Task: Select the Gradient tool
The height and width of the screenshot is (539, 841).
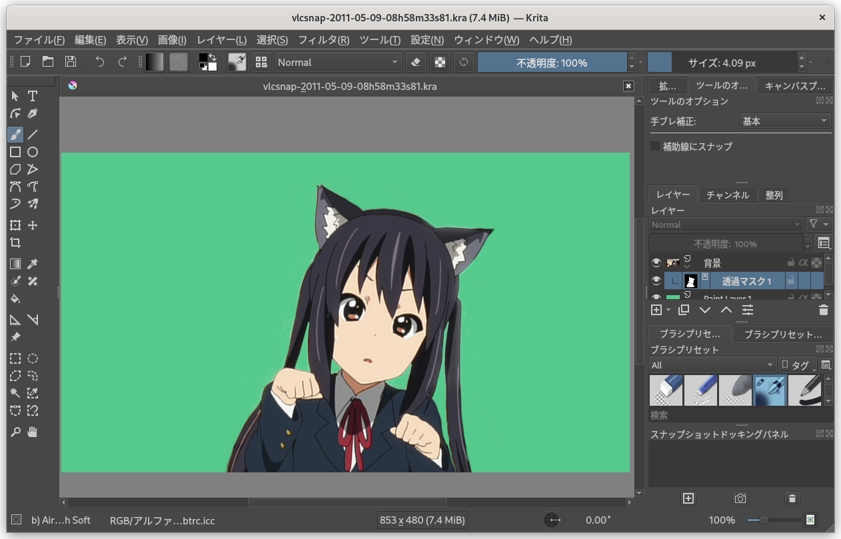Action: click(x=16, y=263)
